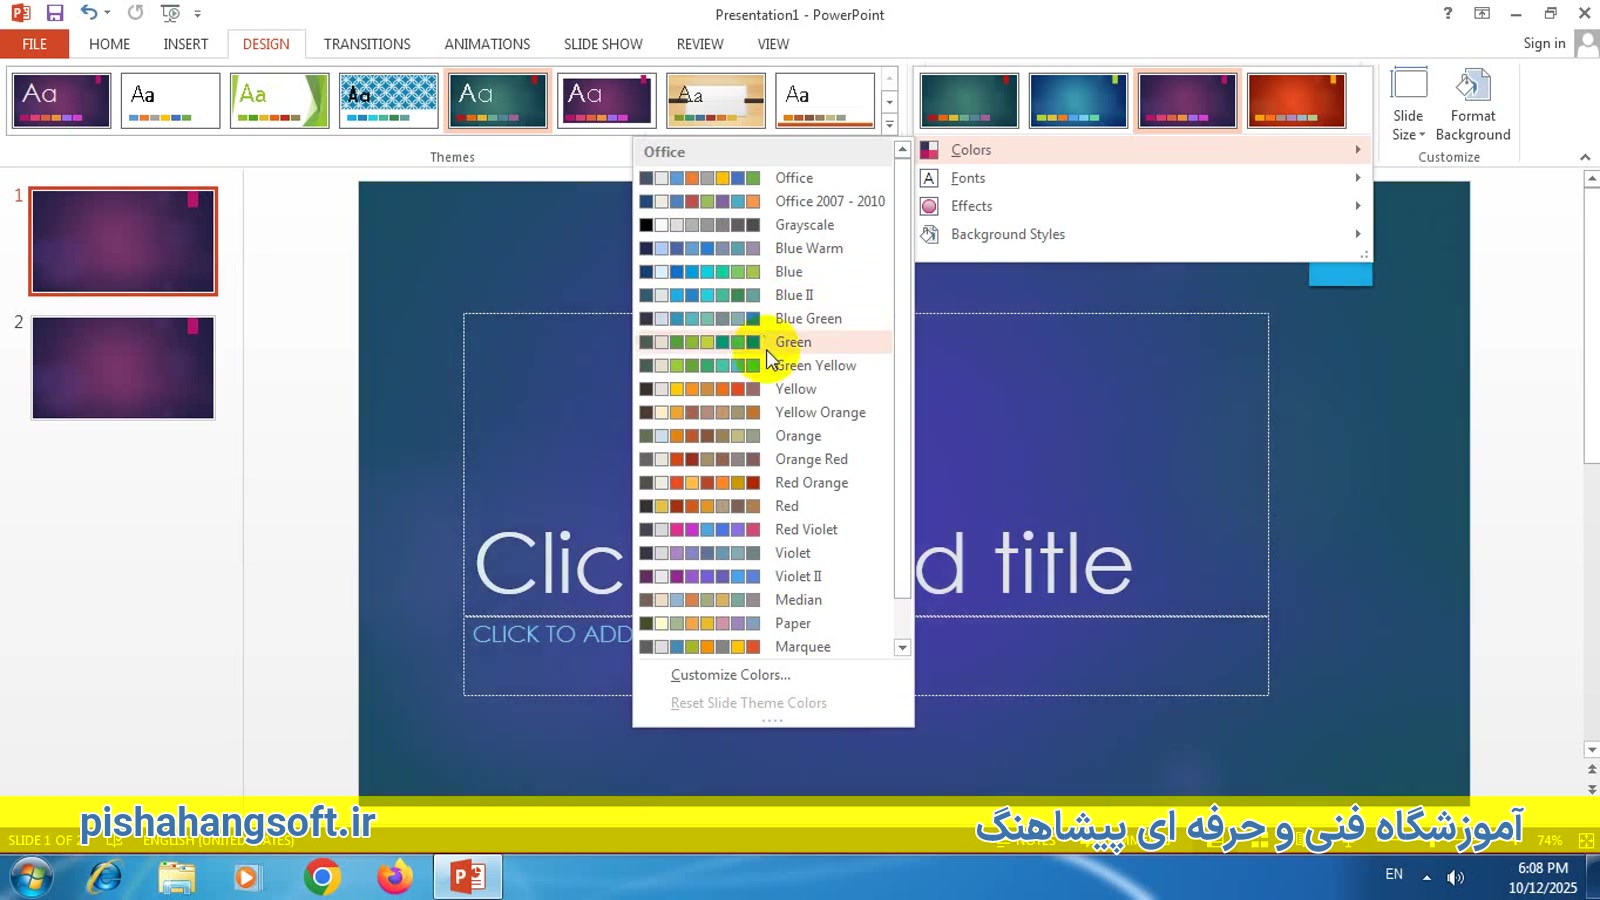Choose the Marquee color scheme
This screenshot has height=900, width=1600.
coord(765,647)
